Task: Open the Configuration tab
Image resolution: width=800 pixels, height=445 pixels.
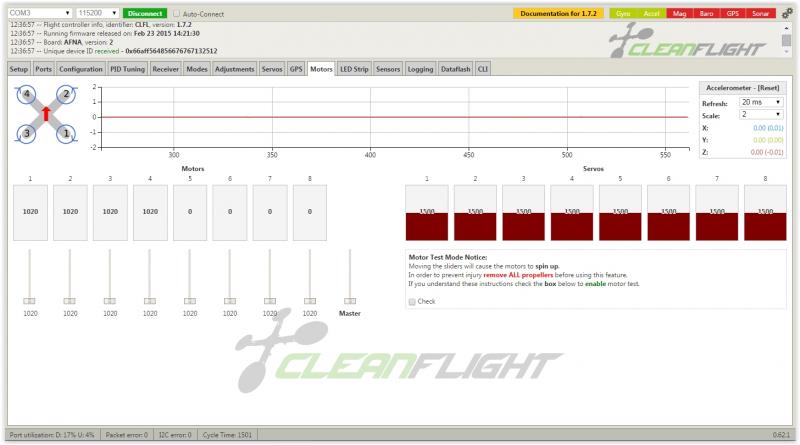Action: pyautogui.click(x=81, y=69)
